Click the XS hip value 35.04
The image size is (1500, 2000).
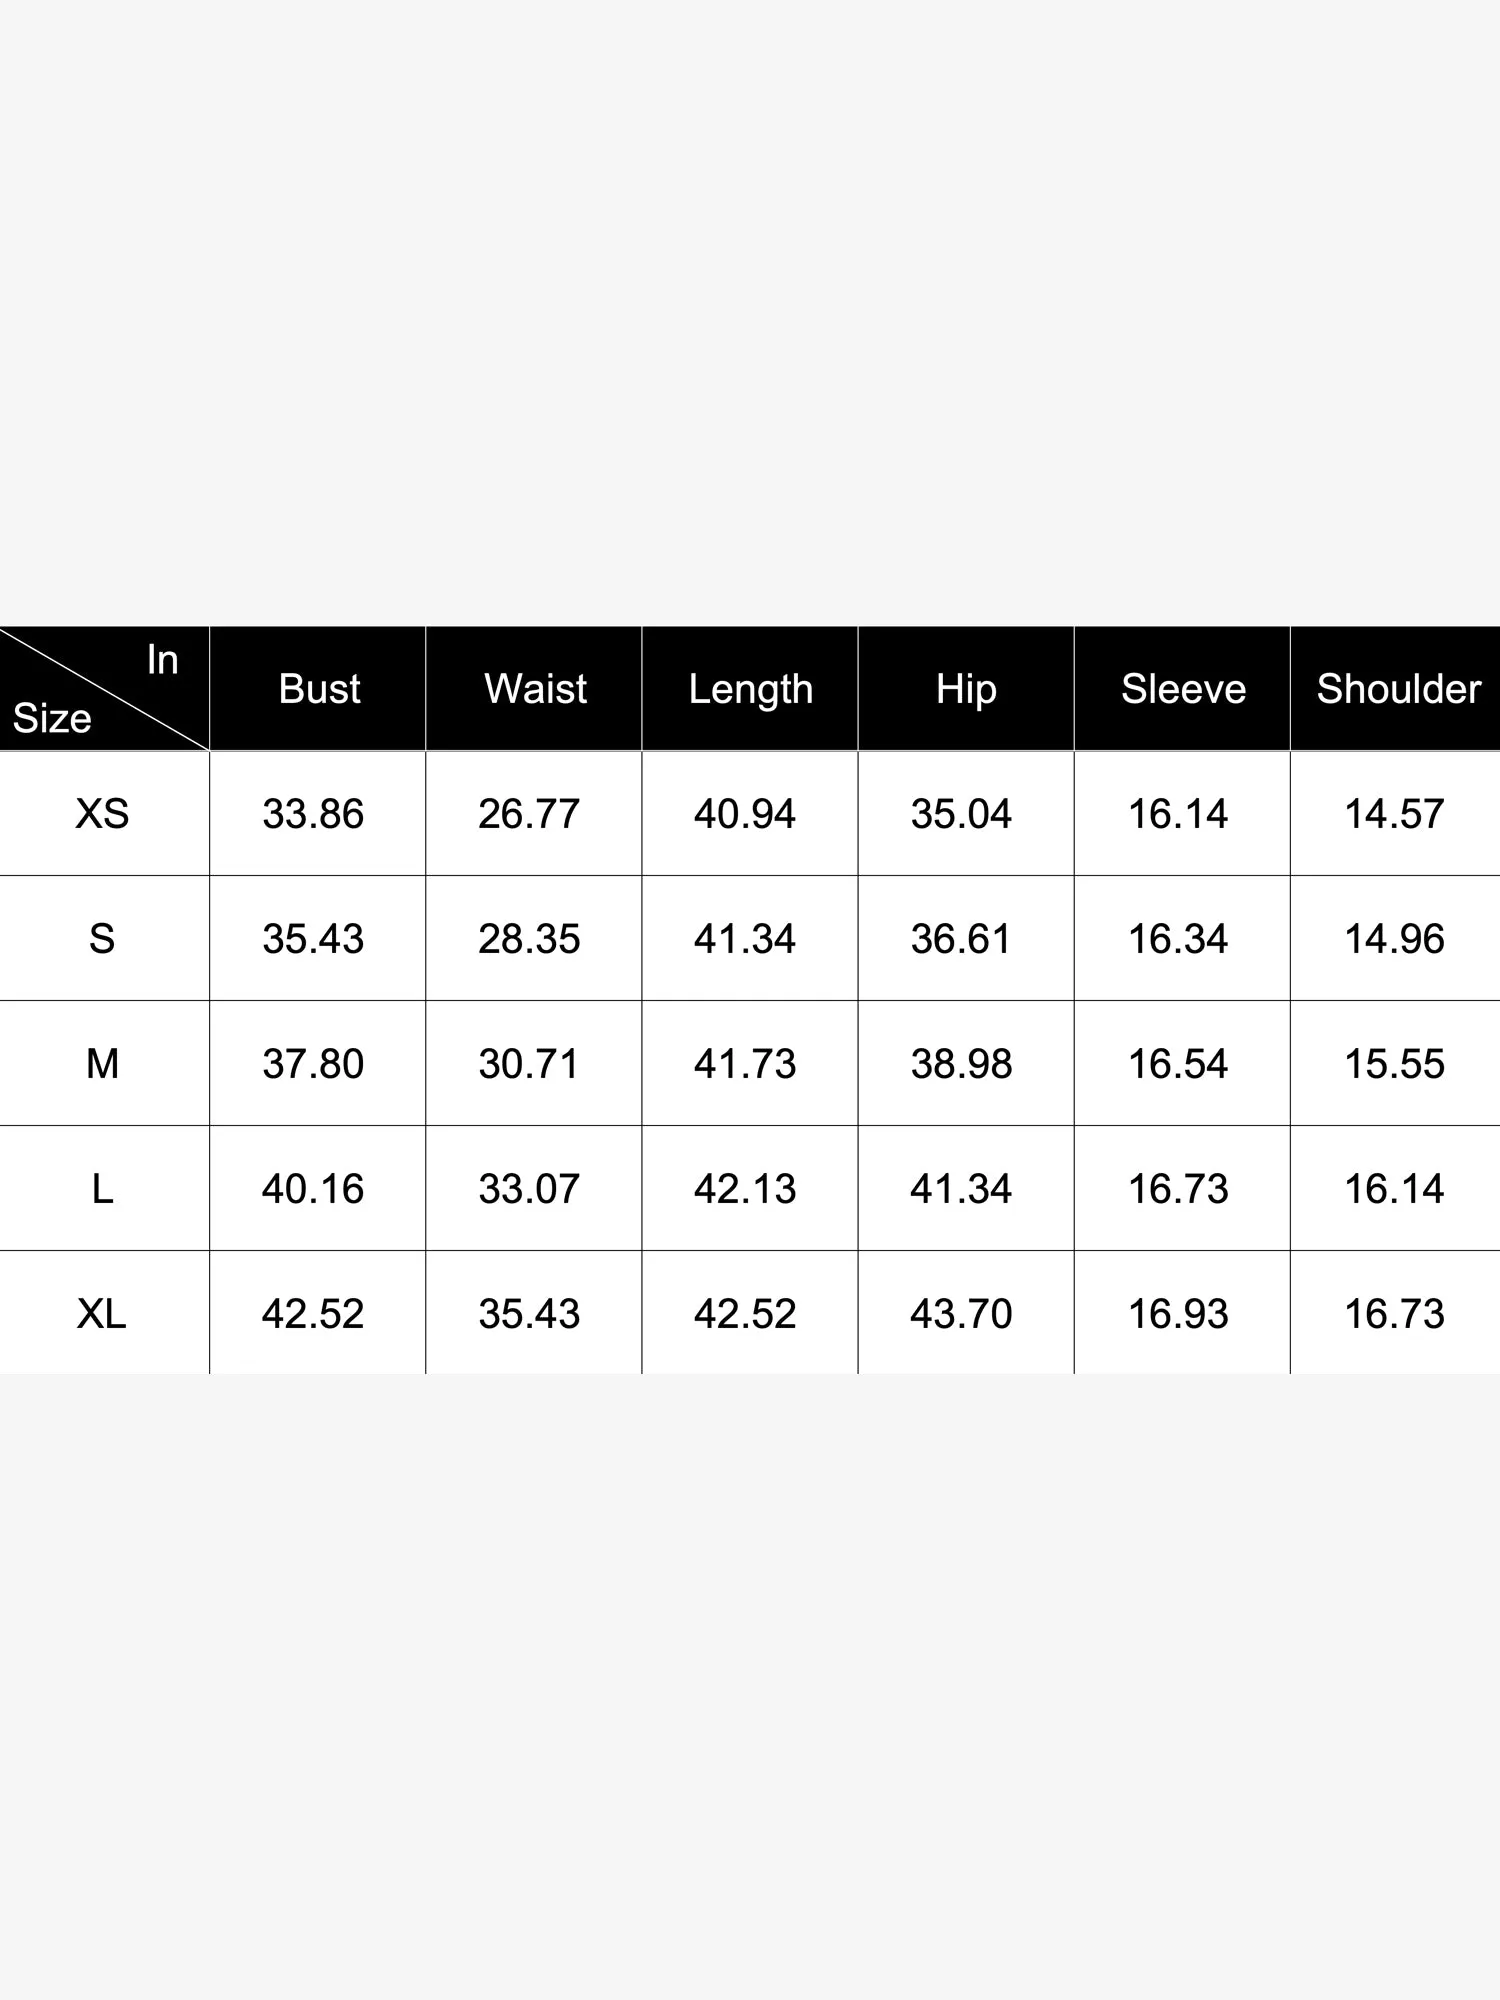tap(961, 814)
